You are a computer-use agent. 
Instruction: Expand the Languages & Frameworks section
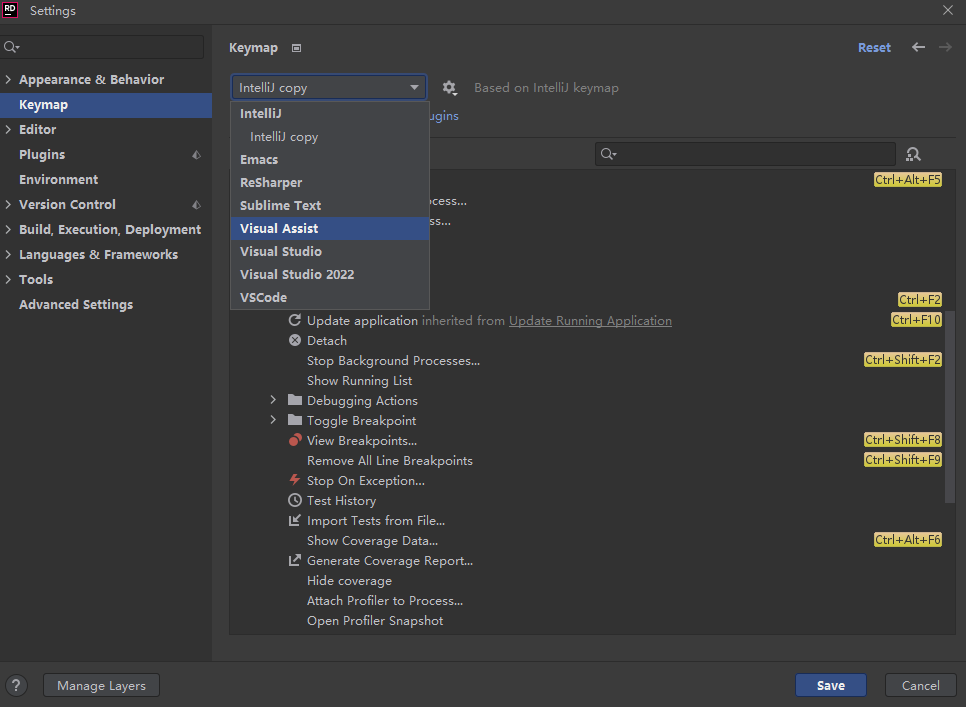tap(8, 254)
